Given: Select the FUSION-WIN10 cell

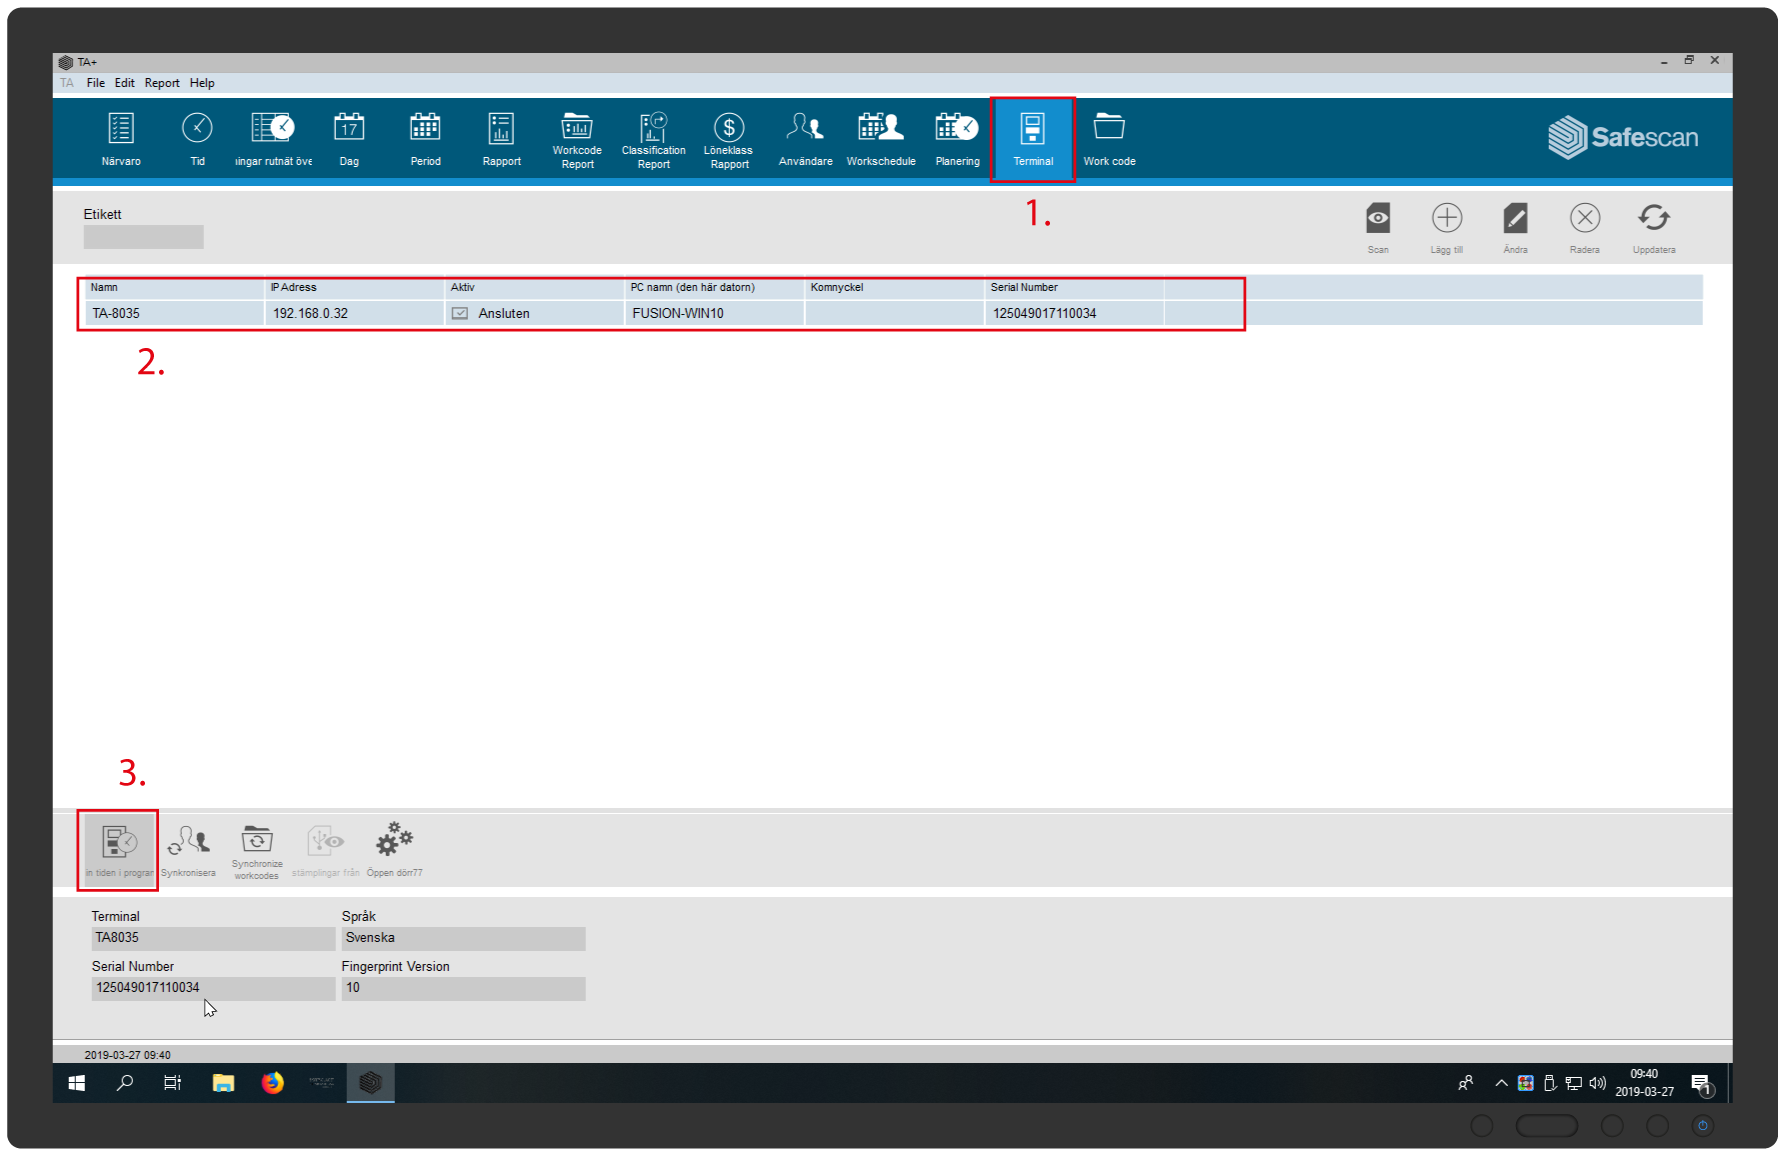Looking at the screenshot, I should pyautogui.click(x=715, y=313).
